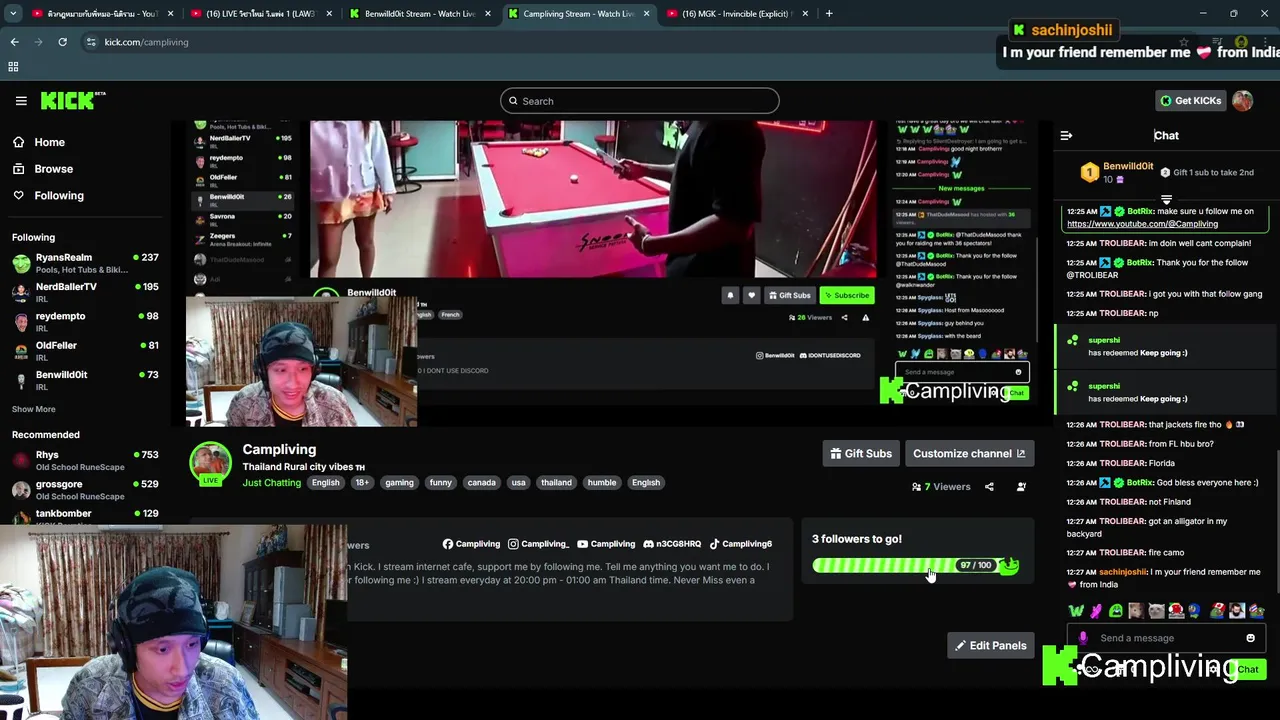Select the canada tag

pos(481,483)
